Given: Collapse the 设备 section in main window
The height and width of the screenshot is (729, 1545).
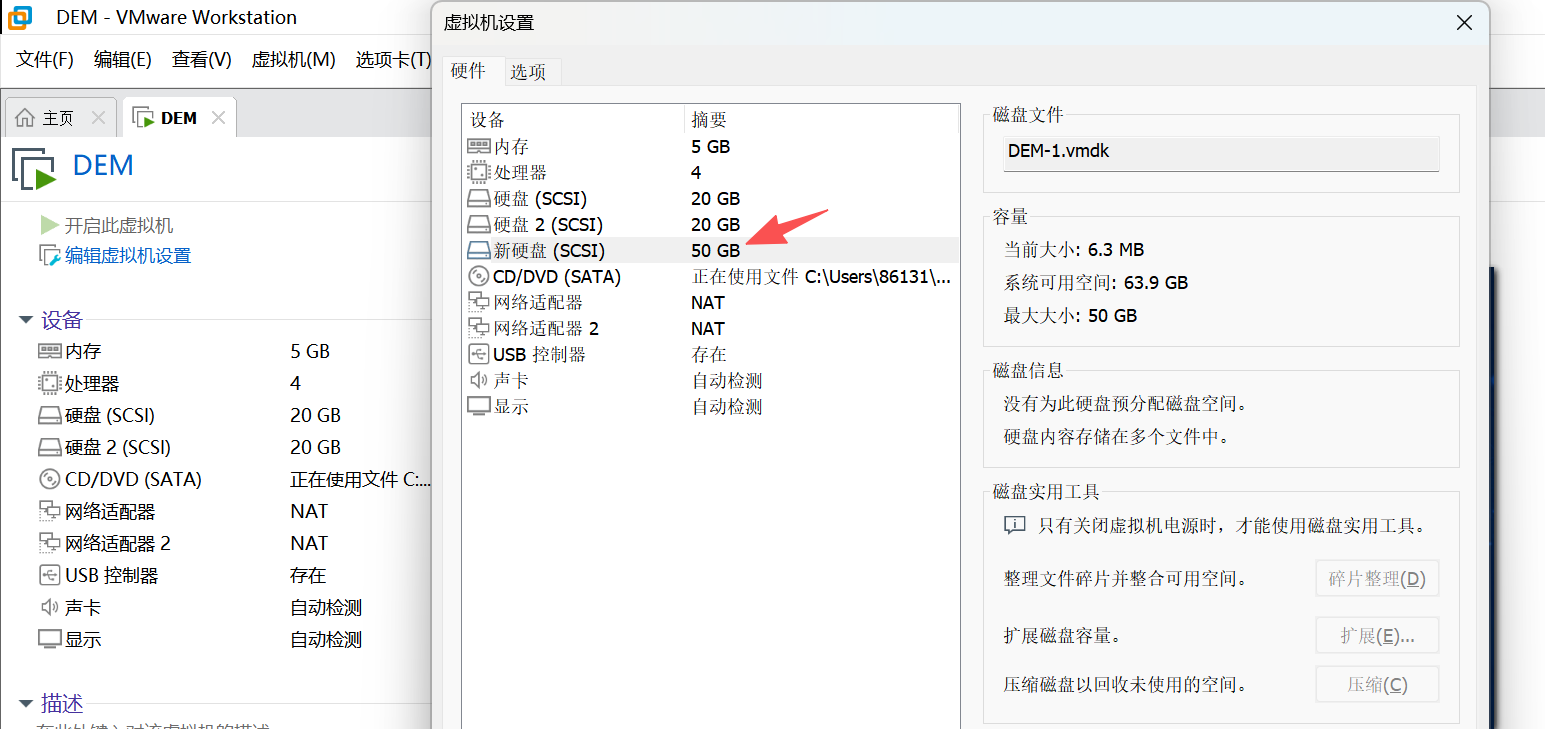Looking at the screenshot, I should [26, 320].
